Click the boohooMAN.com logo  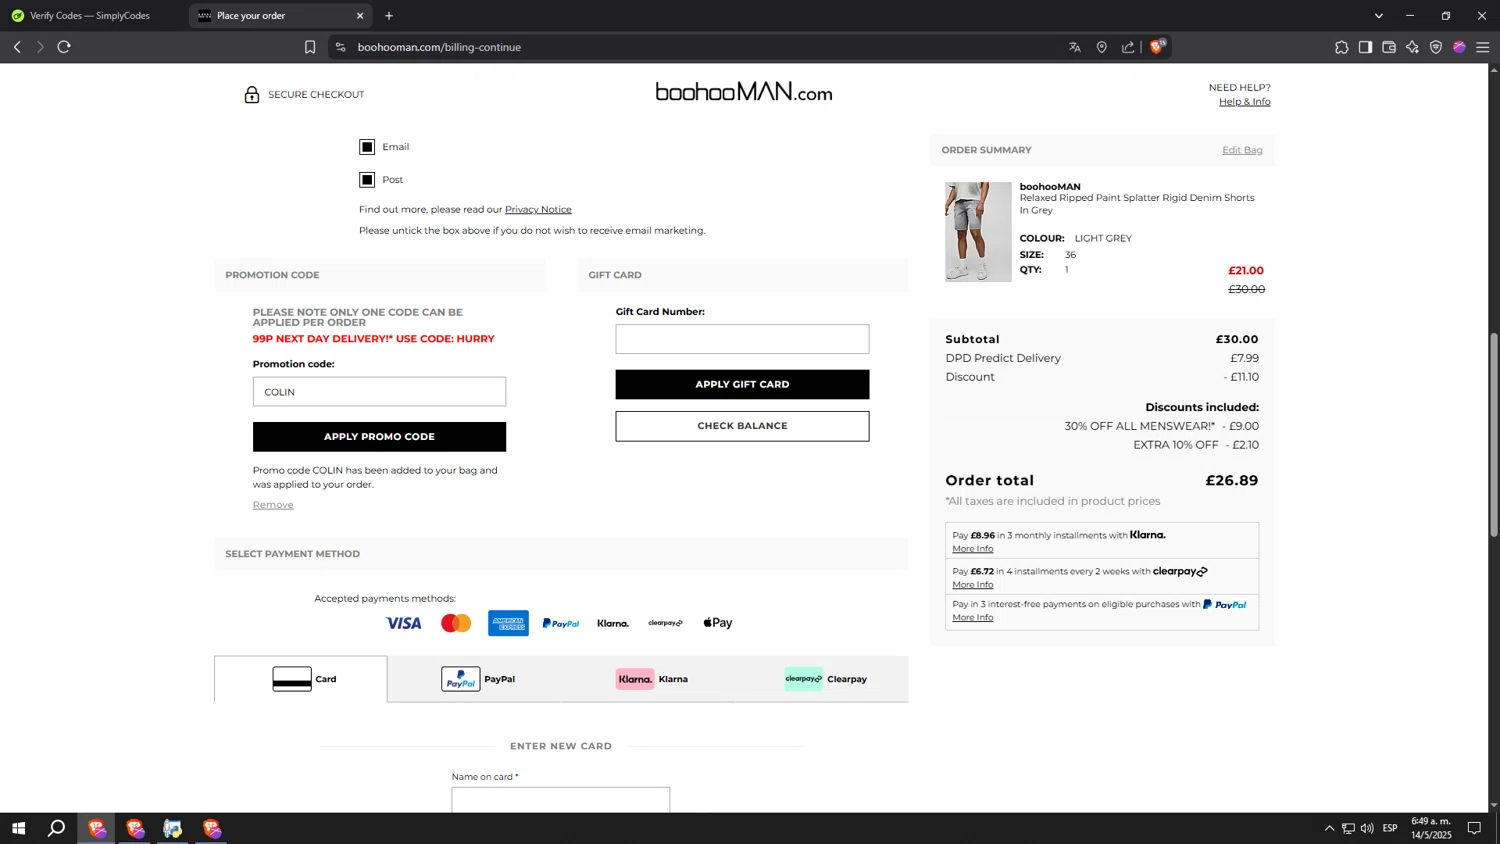(744, 92)
